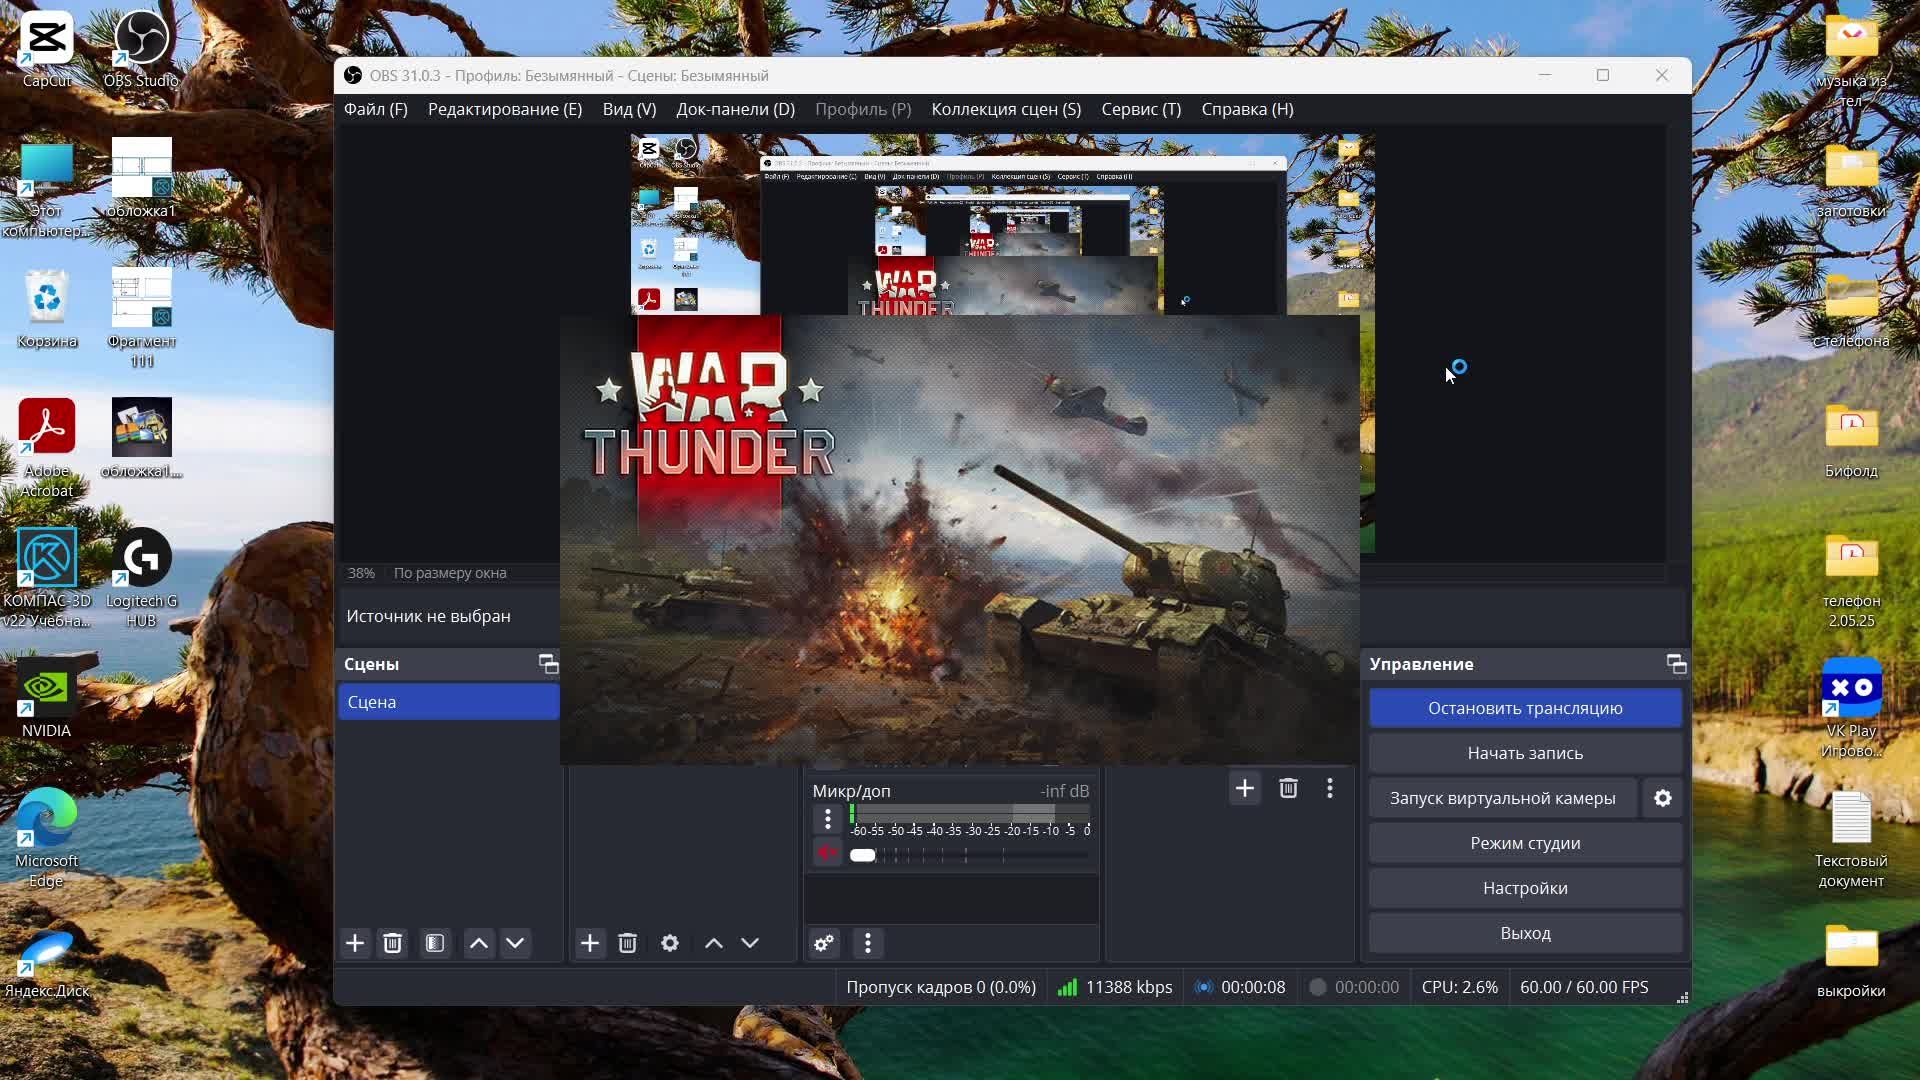Select the Adobe Acrobat desktop icon
This screenshot has height=1080, width=1920.
47,448
